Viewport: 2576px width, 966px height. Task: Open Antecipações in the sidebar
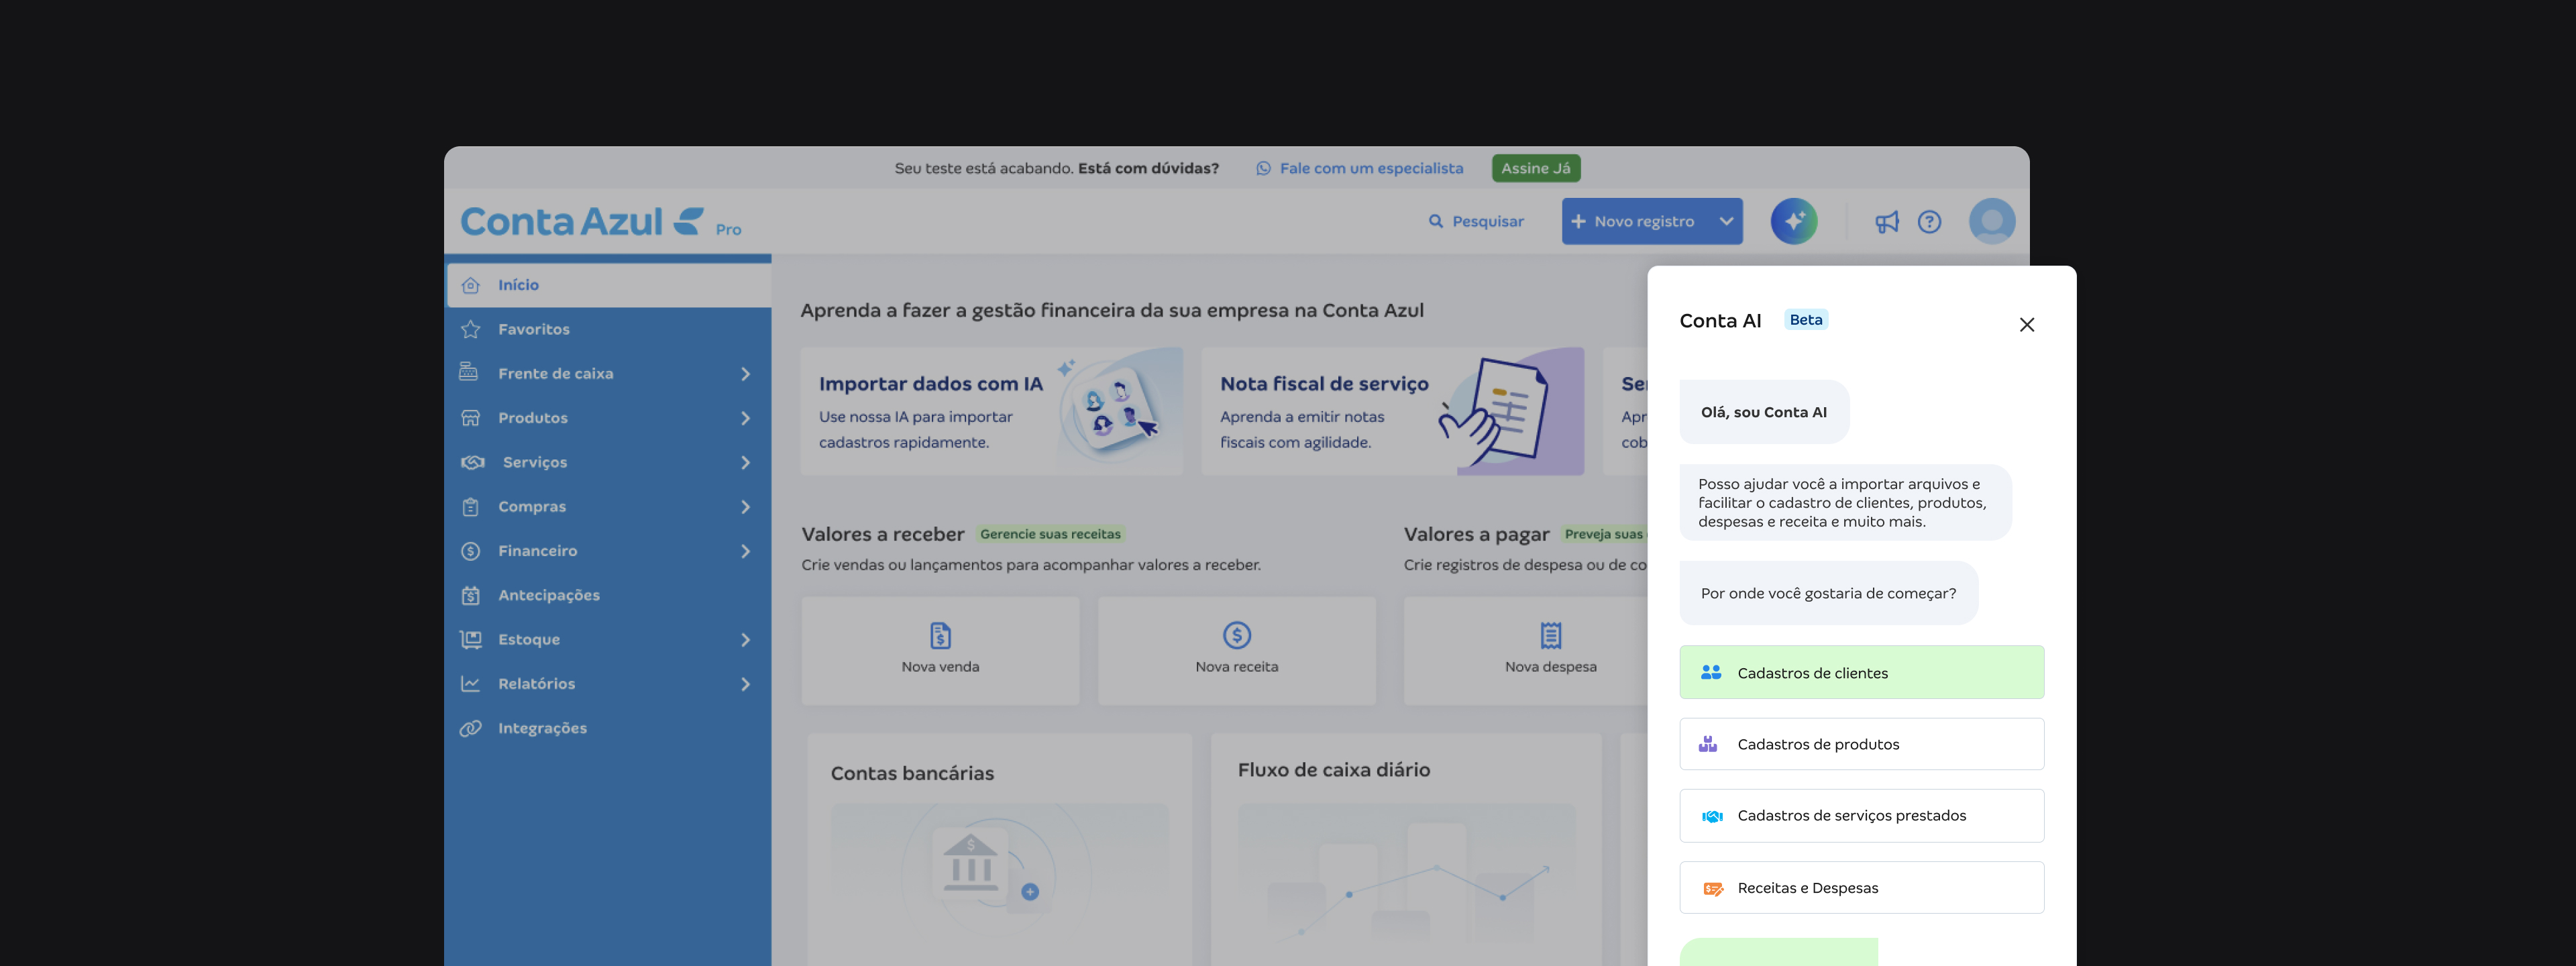click(609, 595)
